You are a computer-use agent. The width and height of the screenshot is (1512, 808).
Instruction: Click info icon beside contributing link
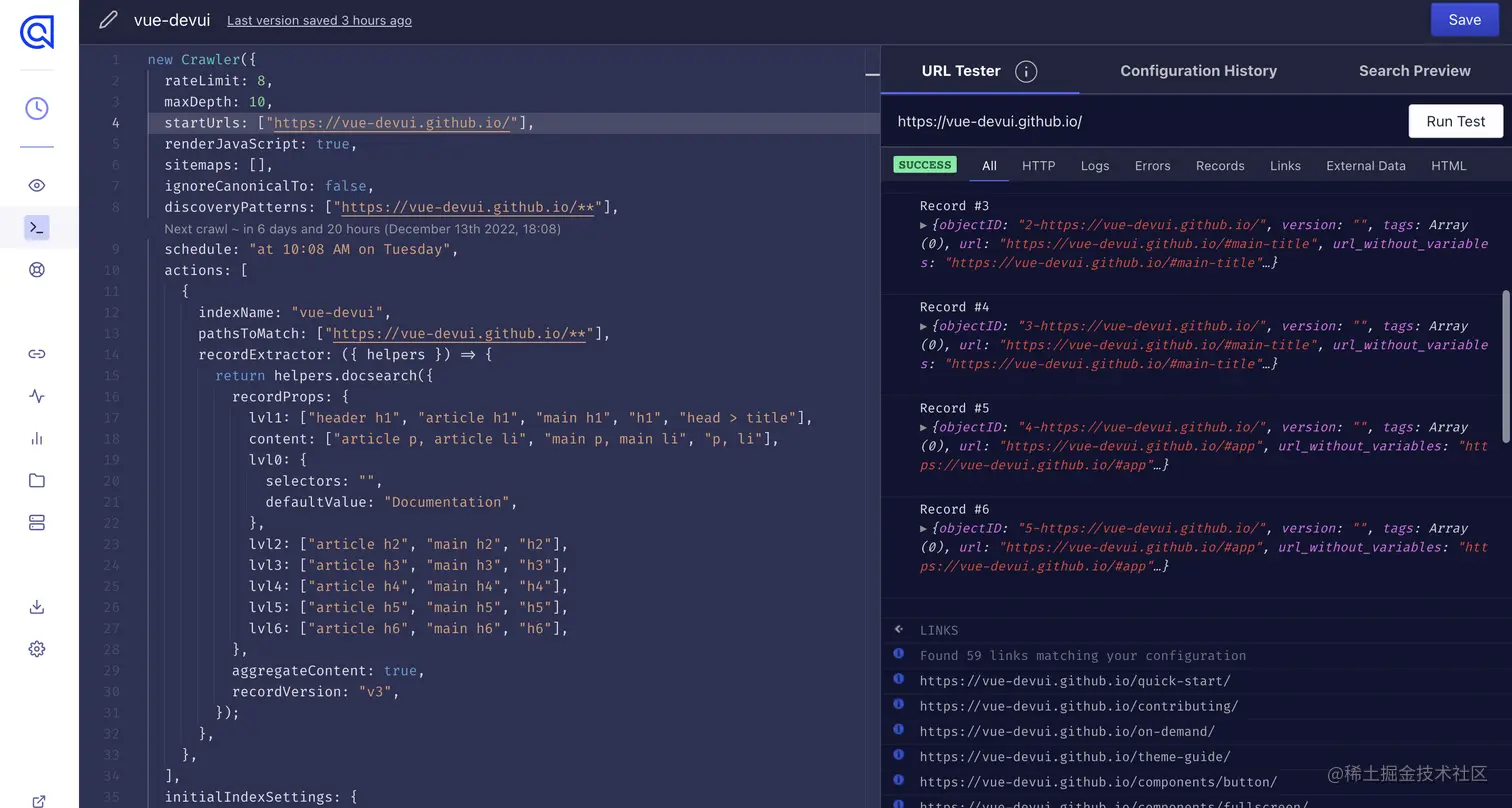[x=899, y=705]
